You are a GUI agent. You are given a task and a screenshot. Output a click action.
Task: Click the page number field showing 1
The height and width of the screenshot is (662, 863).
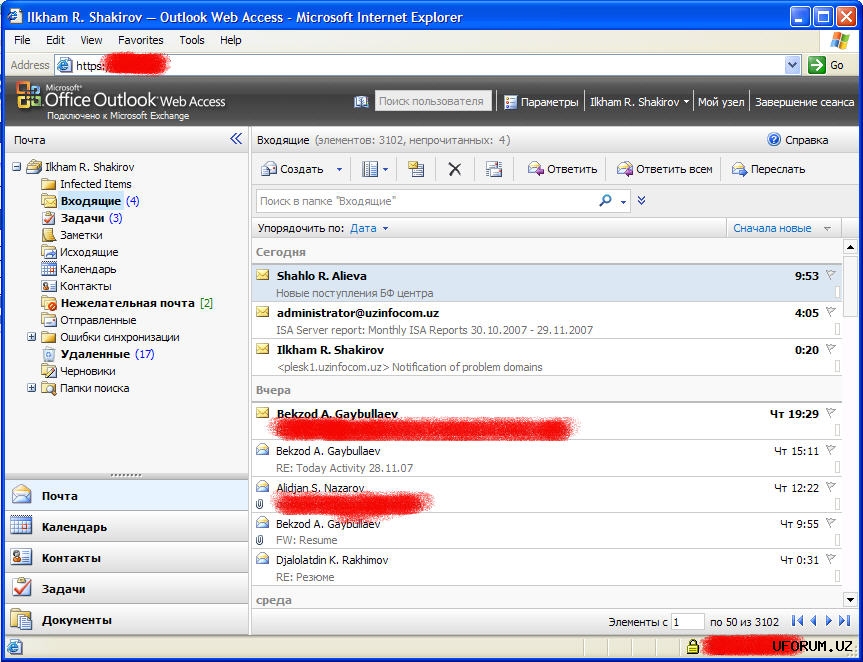coord(687,622)
